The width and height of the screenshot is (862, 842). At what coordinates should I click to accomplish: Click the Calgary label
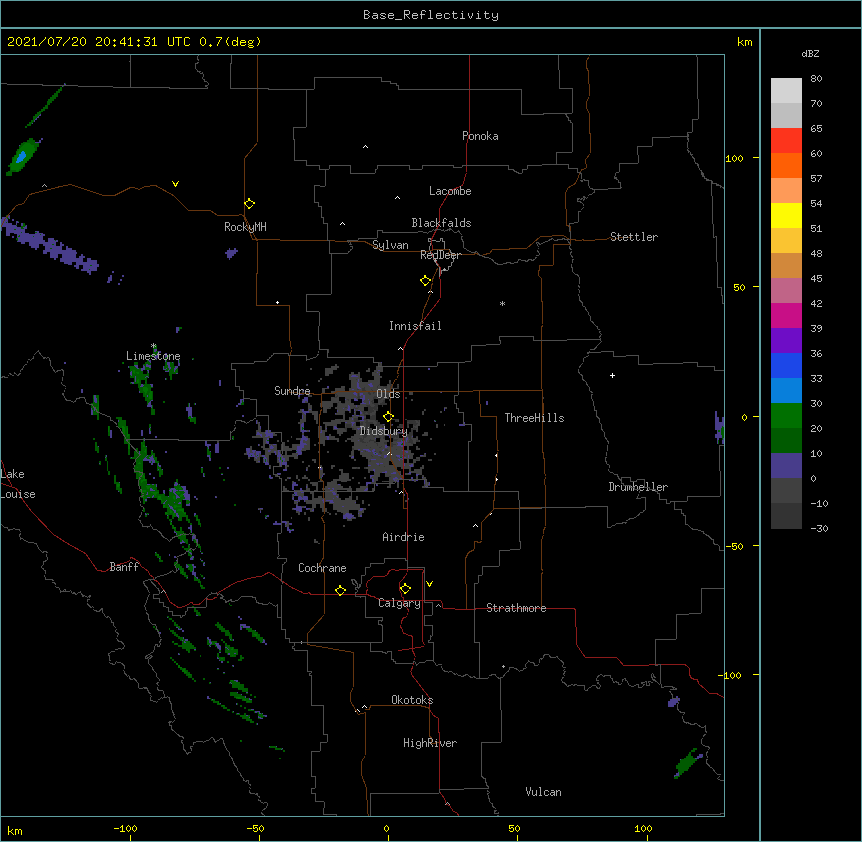click(x=399, y=603)
